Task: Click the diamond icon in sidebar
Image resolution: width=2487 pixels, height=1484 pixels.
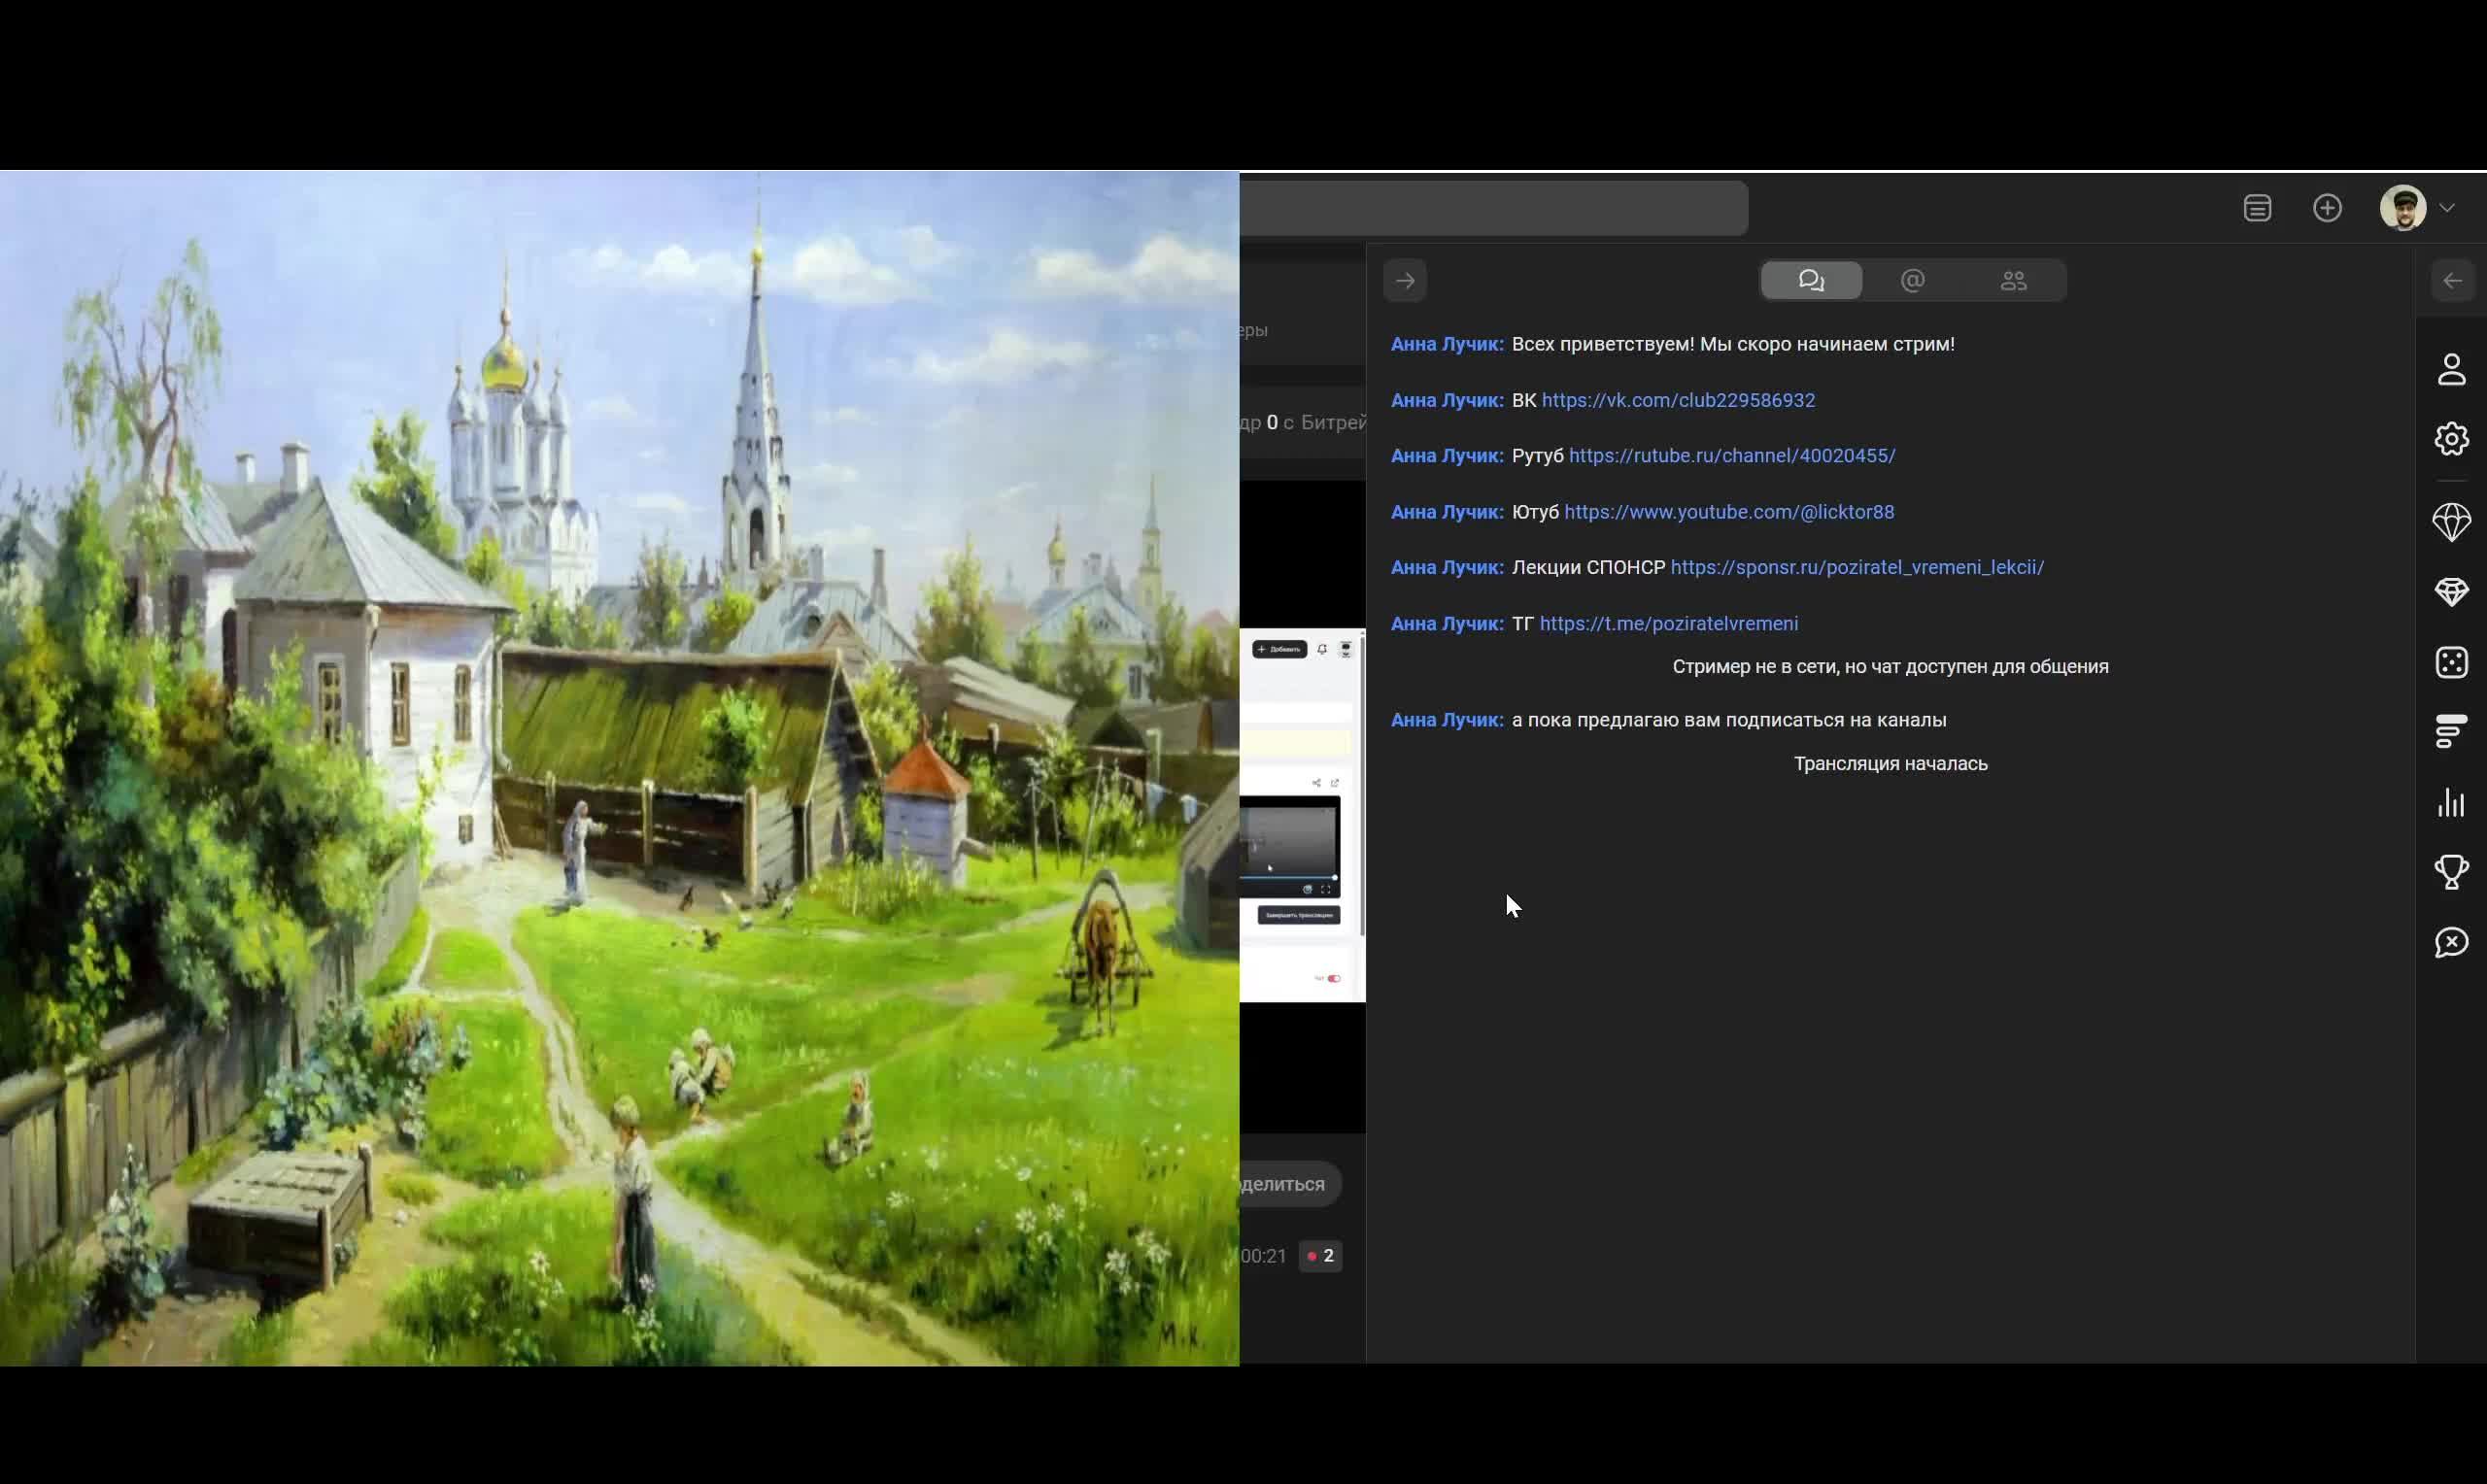Action: tap(2451, 592)
